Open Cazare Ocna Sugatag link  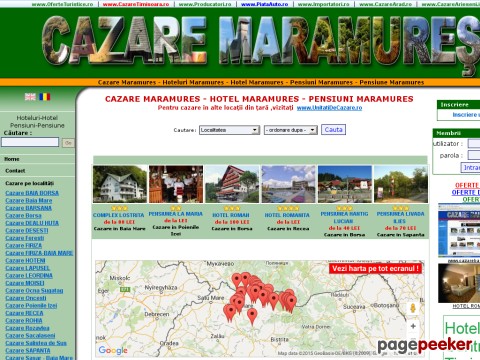34,290
